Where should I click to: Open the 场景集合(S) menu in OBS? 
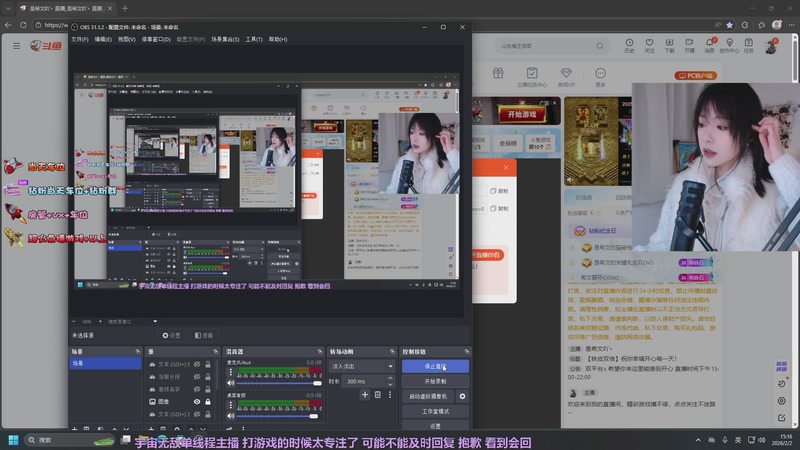click(225, 39)
